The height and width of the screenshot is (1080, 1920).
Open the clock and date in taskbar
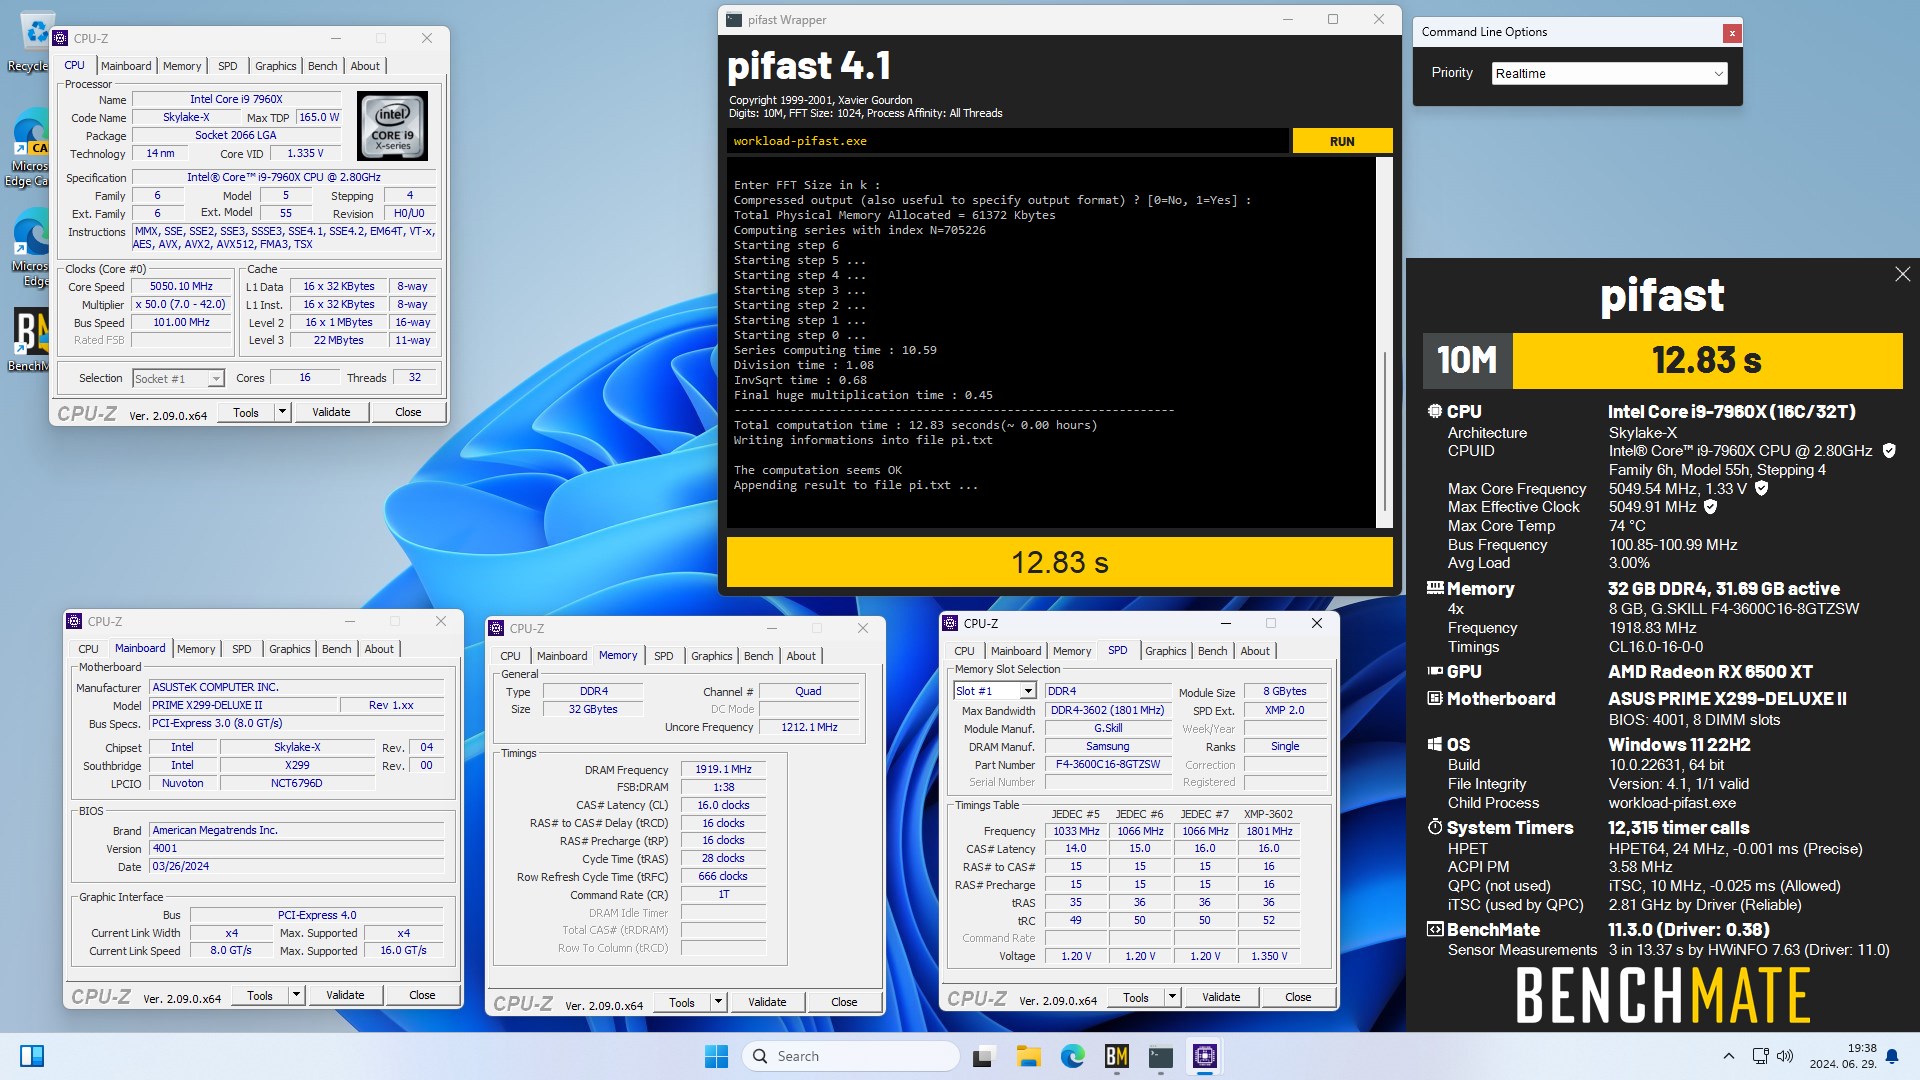point(1842,1056)
